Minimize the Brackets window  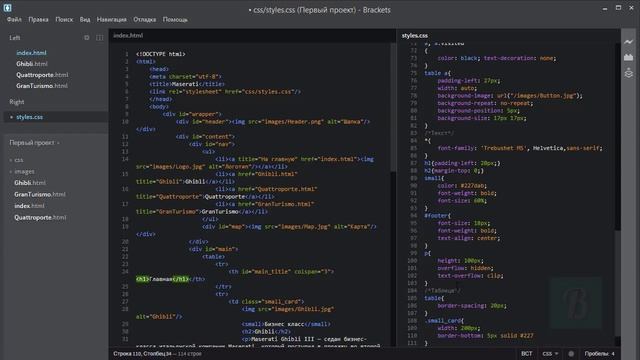pos(605,8)
